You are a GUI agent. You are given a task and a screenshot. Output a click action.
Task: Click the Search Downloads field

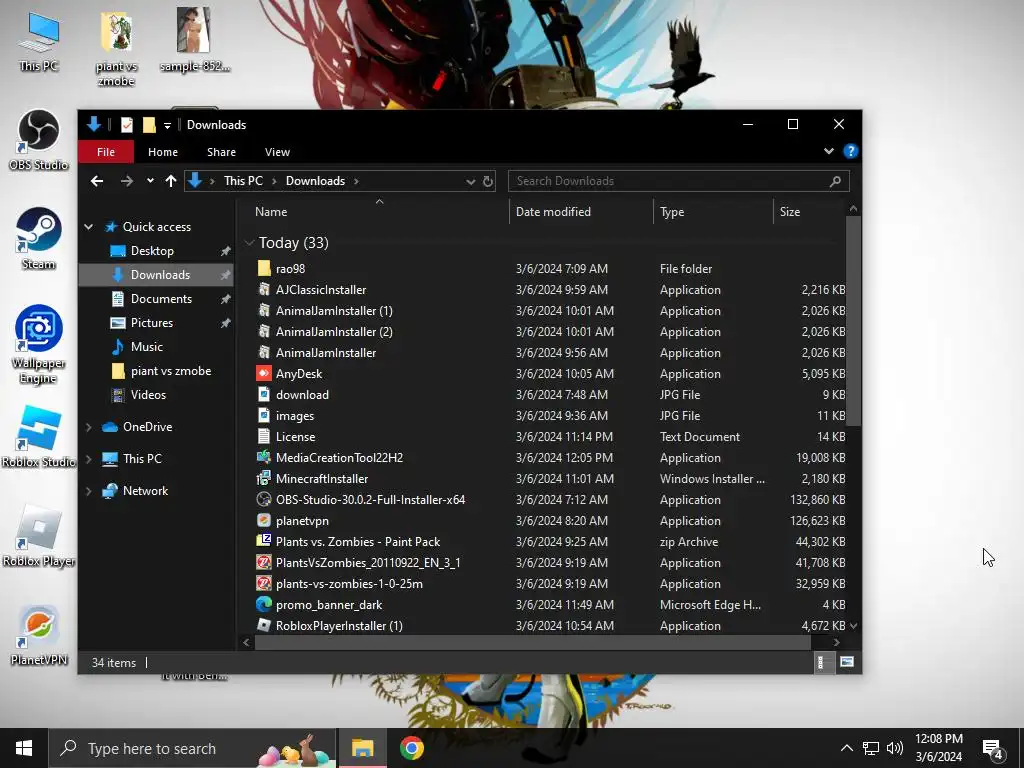[x=679, y=181]
